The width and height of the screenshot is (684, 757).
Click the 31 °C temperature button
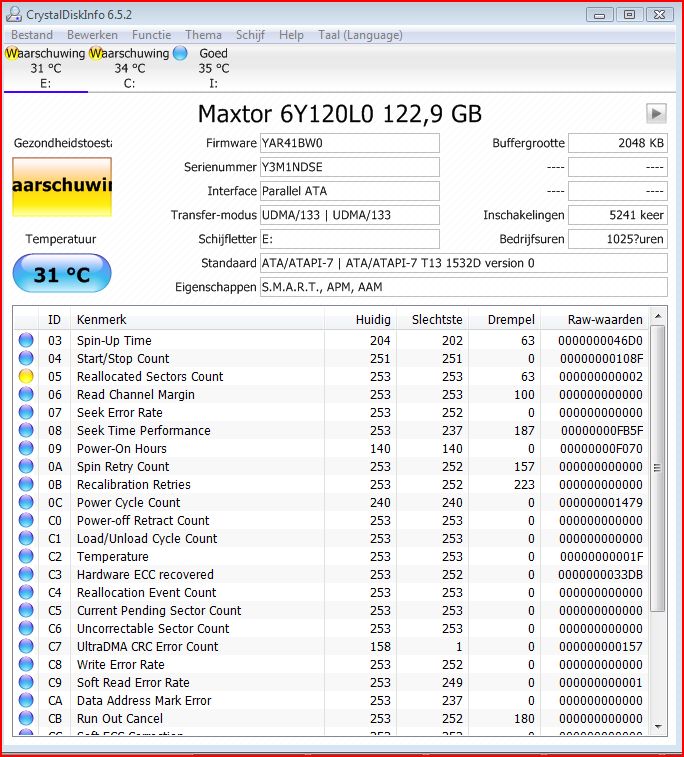(x=62, y=274)
